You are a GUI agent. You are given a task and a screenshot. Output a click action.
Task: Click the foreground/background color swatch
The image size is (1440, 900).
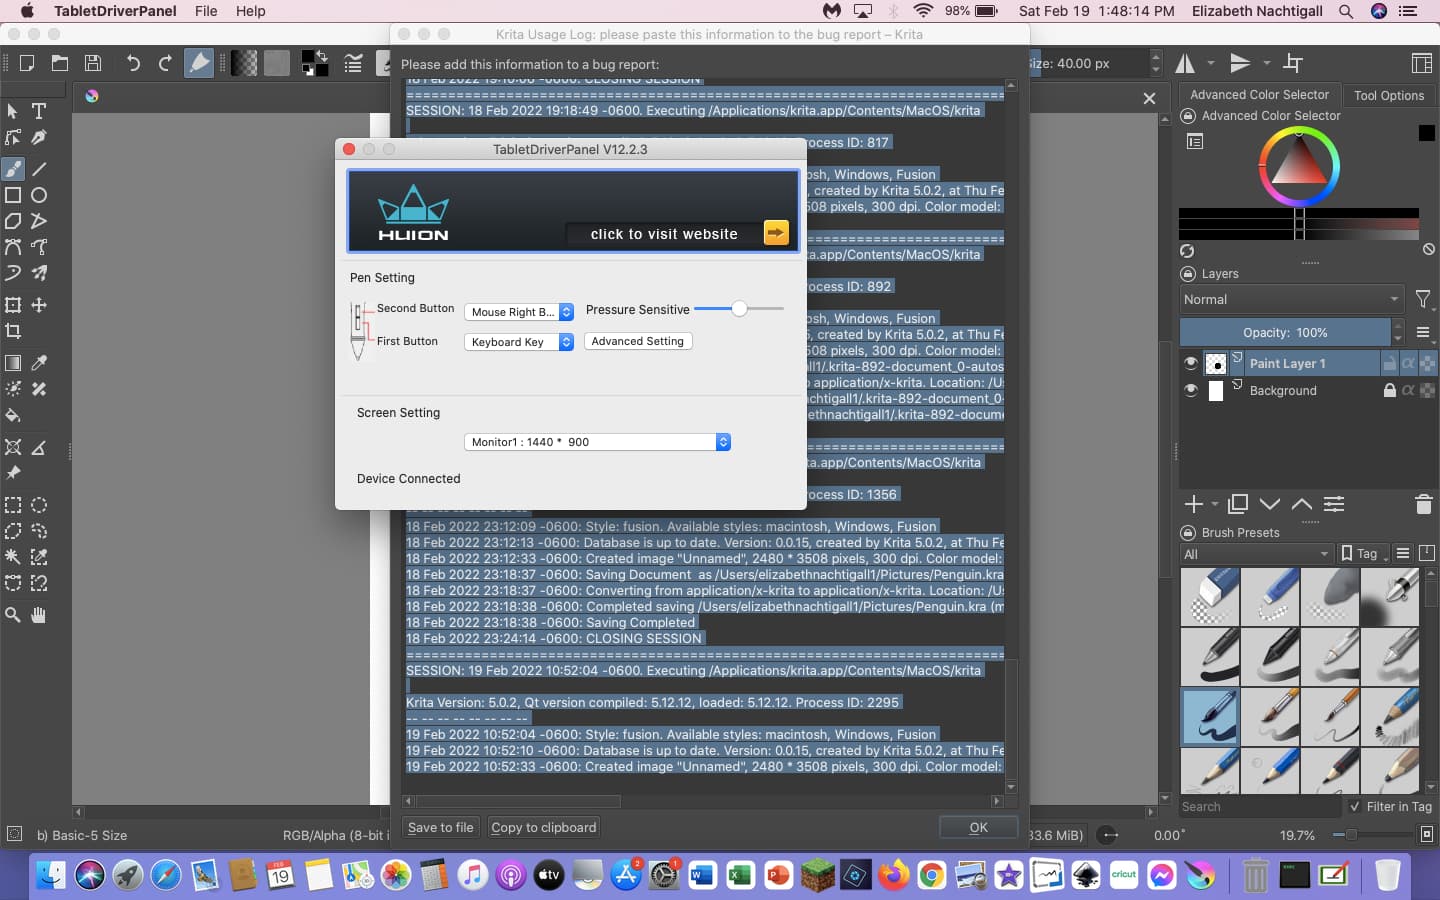(x=315, y=63)
